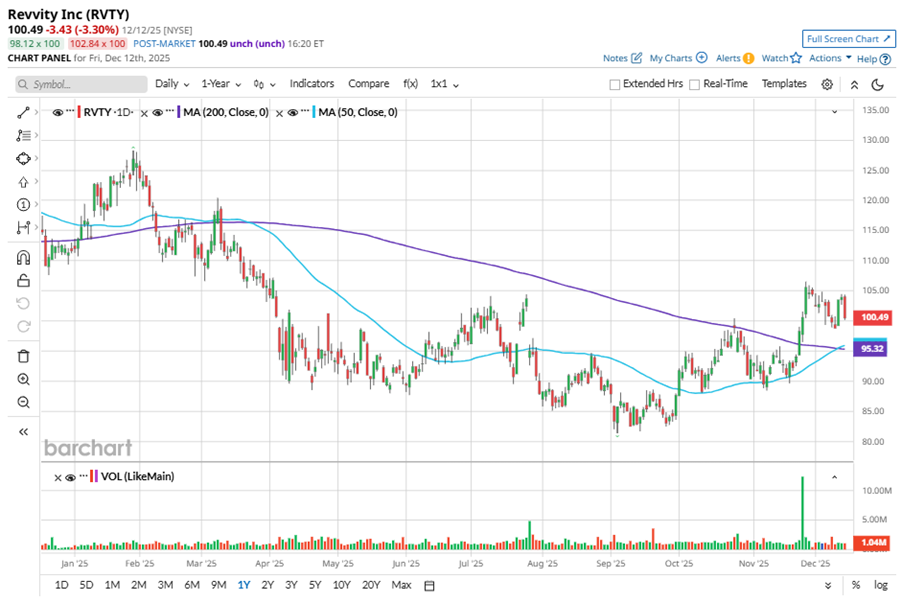The width and height of the screenshot is (902, 602).
Task: Open the Fibonacci and text list tool
Action: coord(23,135)
